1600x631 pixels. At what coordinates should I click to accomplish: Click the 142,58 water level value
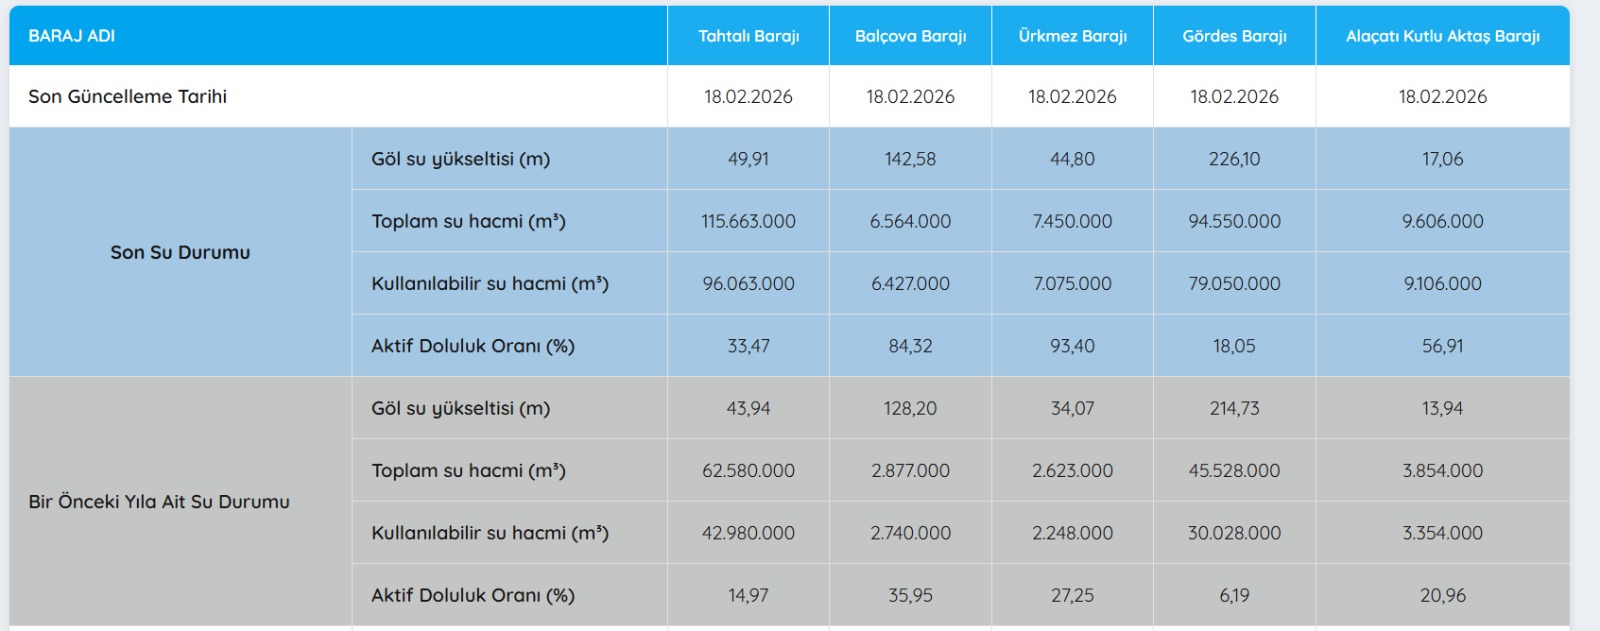tap(910, 159)
